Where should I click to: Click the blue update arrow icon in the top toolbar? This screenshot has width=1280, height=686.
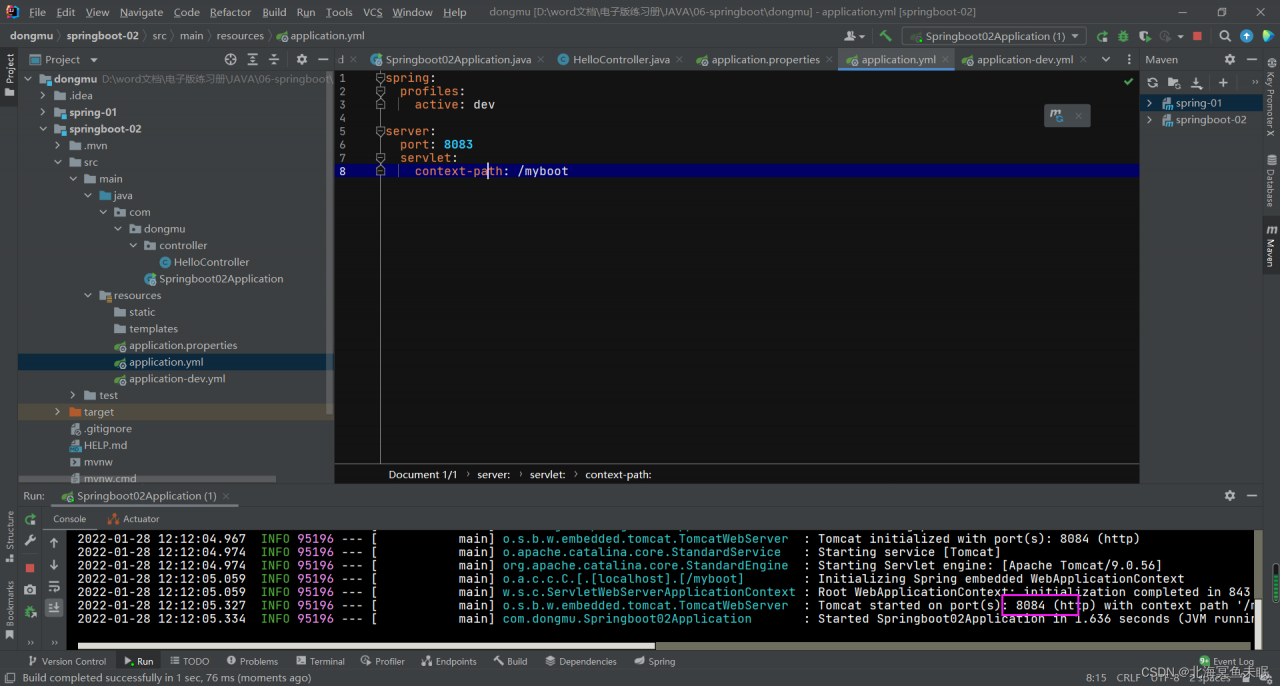1246,36
